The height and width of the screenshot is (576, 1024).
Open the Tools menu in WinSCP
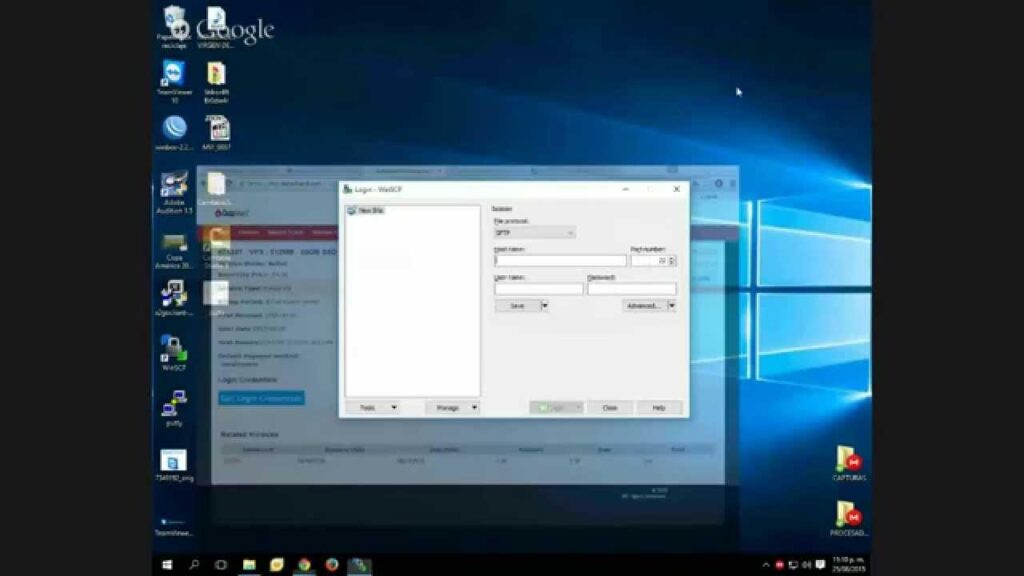373,407
